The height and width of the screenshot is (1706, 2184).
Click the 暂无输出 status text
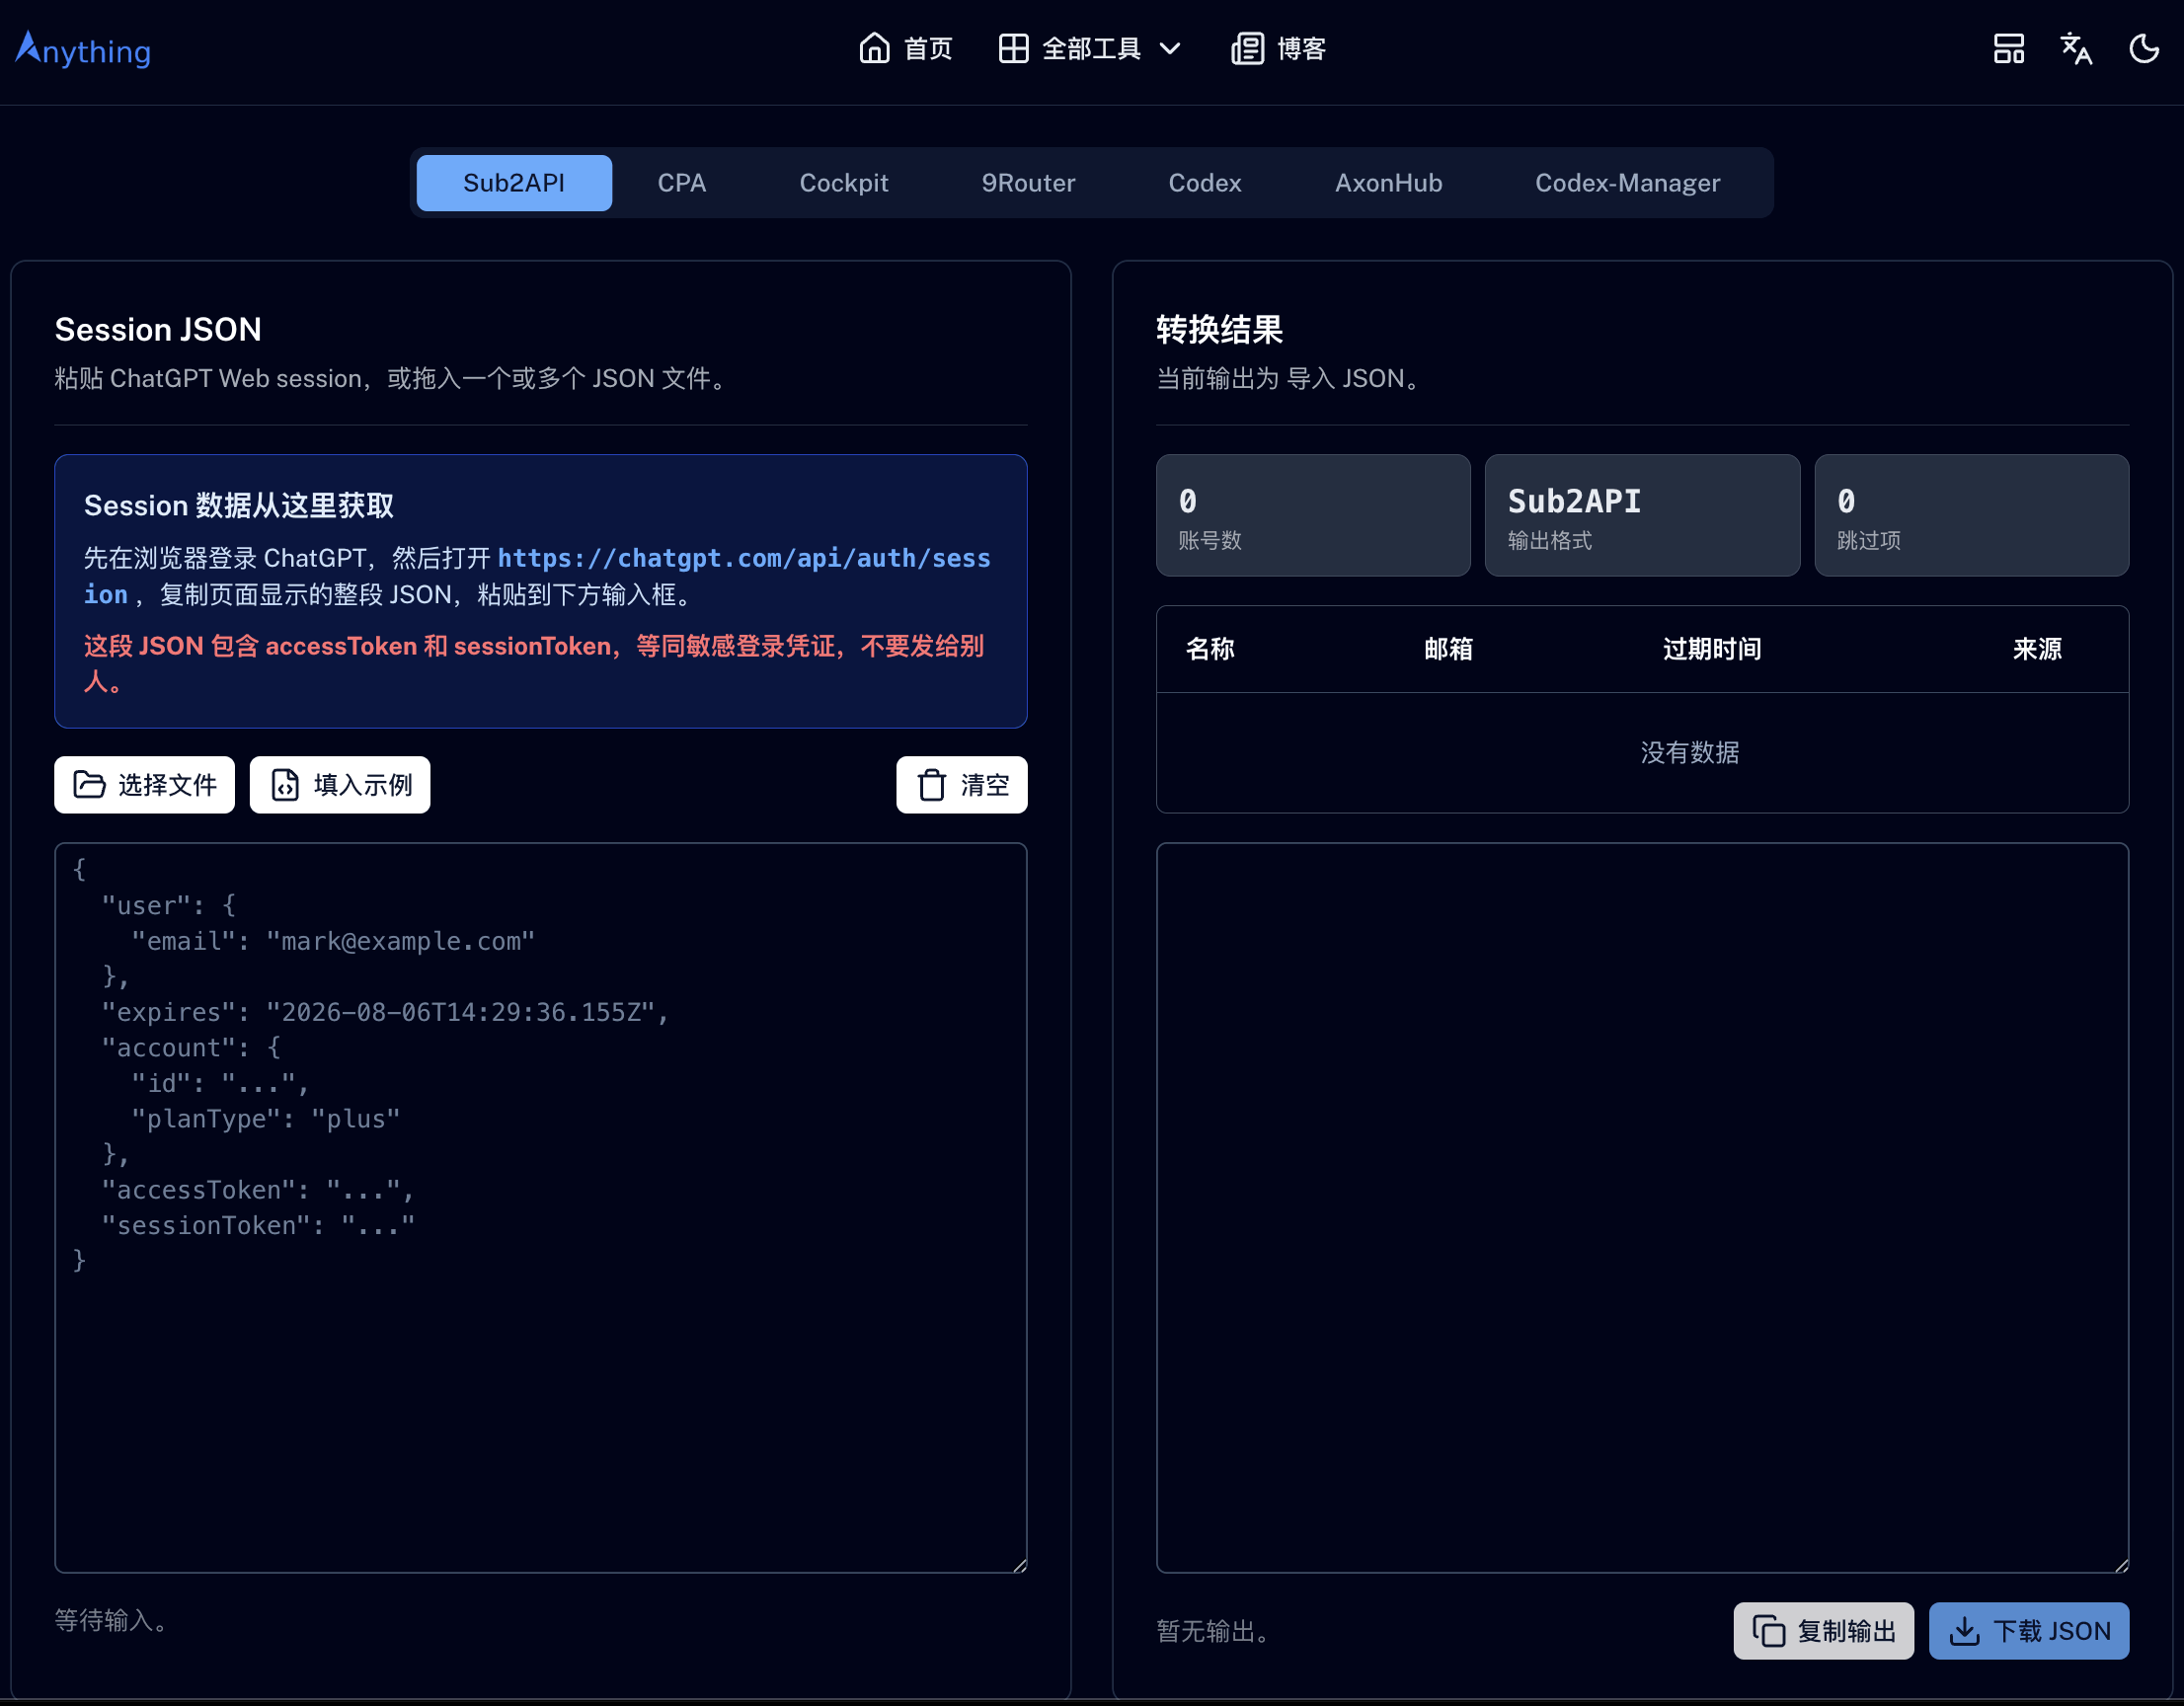tap(1213, 1631)
